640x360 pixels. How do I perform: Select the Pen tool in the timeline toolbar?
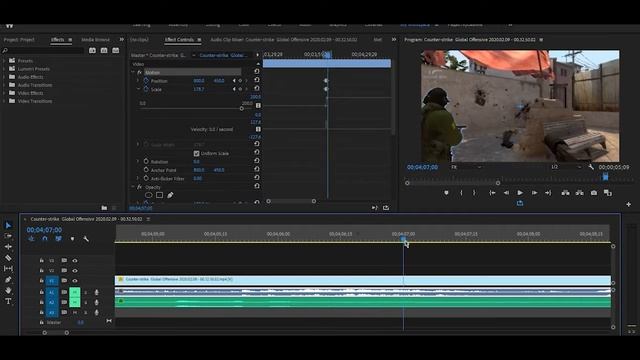tap(8, 280)
